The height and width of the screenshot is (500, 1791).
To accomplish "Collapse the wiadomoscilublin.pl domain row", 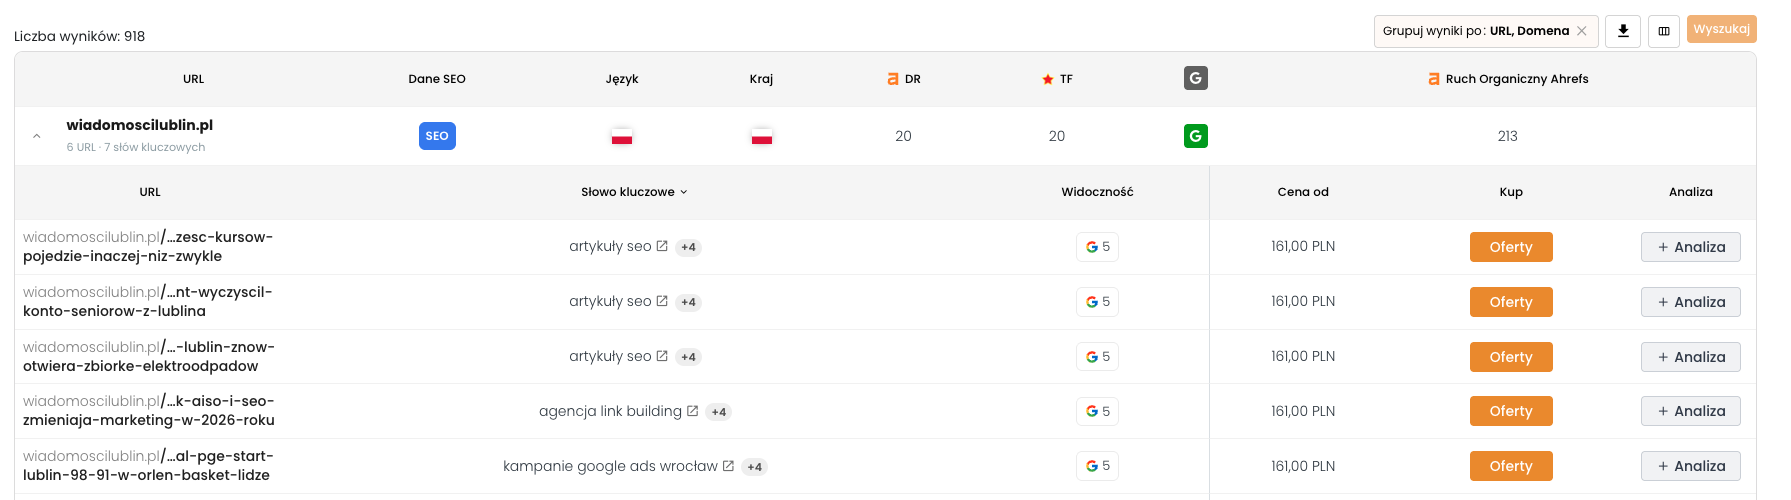I will [x=37, y=136].
